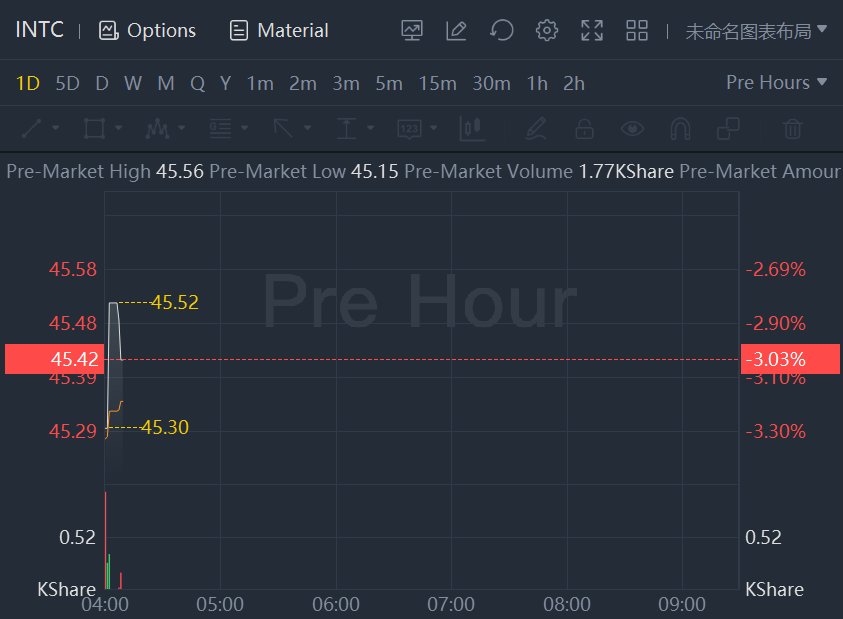Image resolution: width=843 pixels, height=619 pixels.
Task: Select the 1h interval tab
Action: pos(537,83)
